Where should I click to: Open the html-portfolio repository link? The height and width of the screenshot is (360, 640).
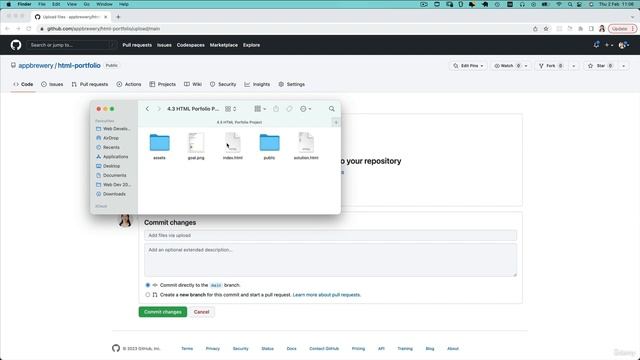pos(79,65)
